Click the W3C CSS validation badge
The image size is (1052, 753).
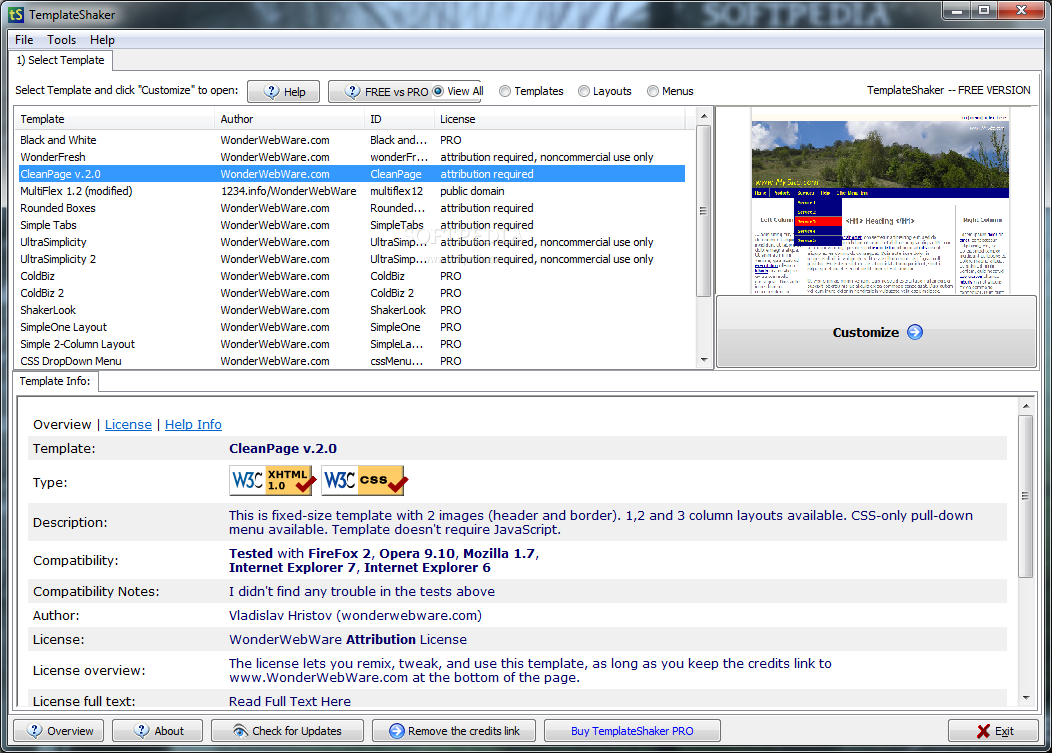click(364, 481)
